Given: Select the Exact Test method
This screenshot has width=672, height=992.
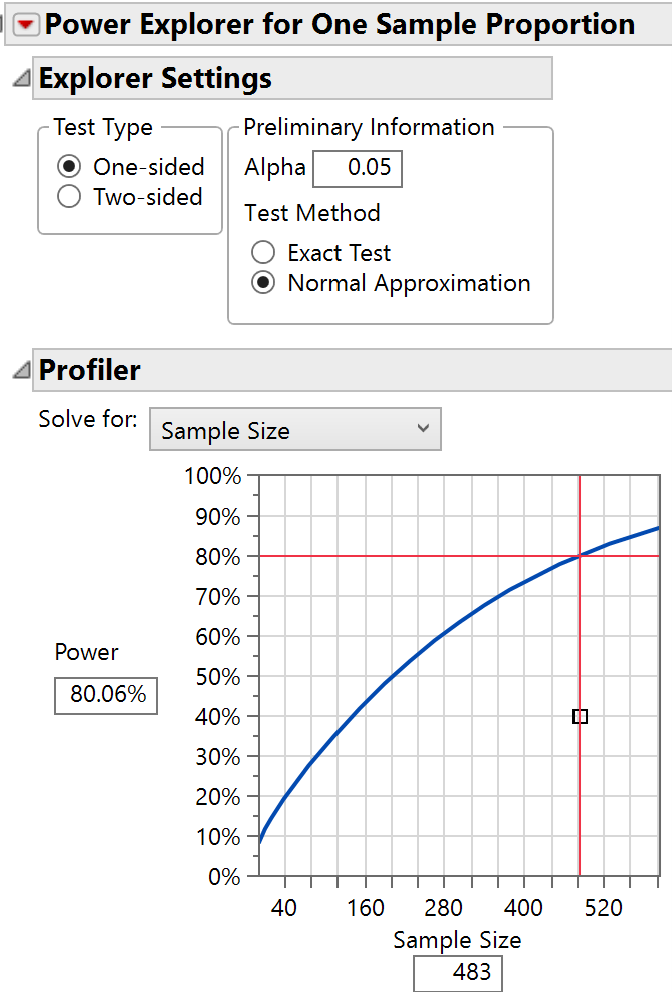Looking at the screenshot, I should (263, 252).
